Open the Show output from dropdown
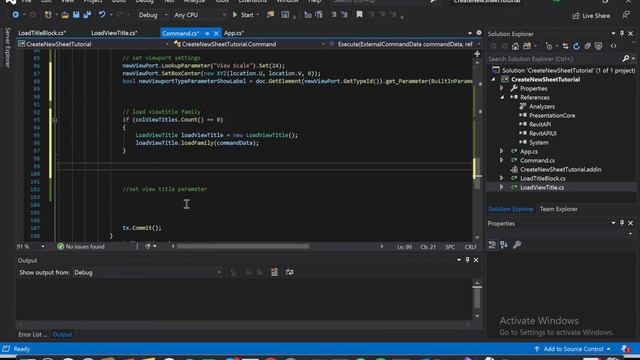The image size is (640, 360). coord(147,272)
